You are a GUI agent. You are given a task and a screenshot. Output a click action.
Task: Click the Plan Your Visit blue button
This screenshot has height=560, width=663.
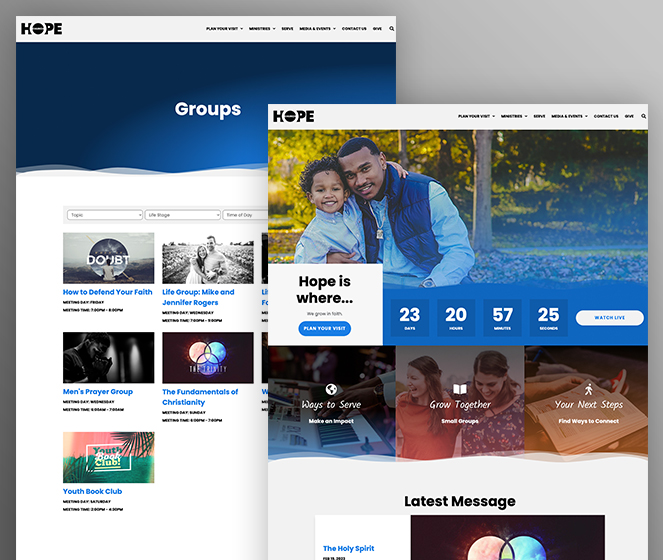pyautogui.click(x=324, y=329)
